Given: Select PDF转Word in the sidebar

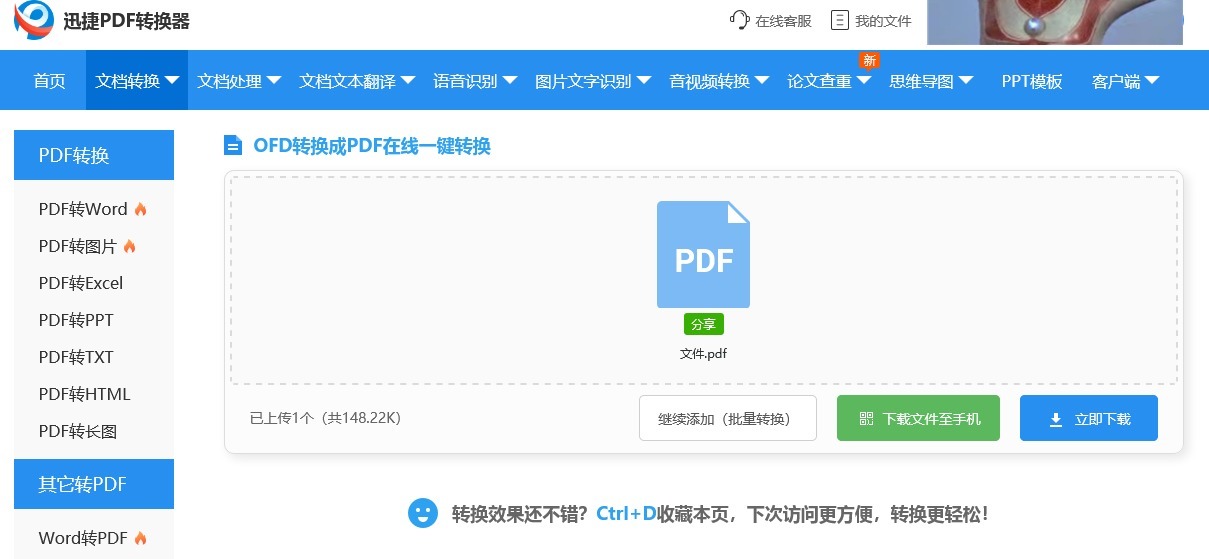Looking at the screenshot, I should pyautogui.click(x=83, y=209).
